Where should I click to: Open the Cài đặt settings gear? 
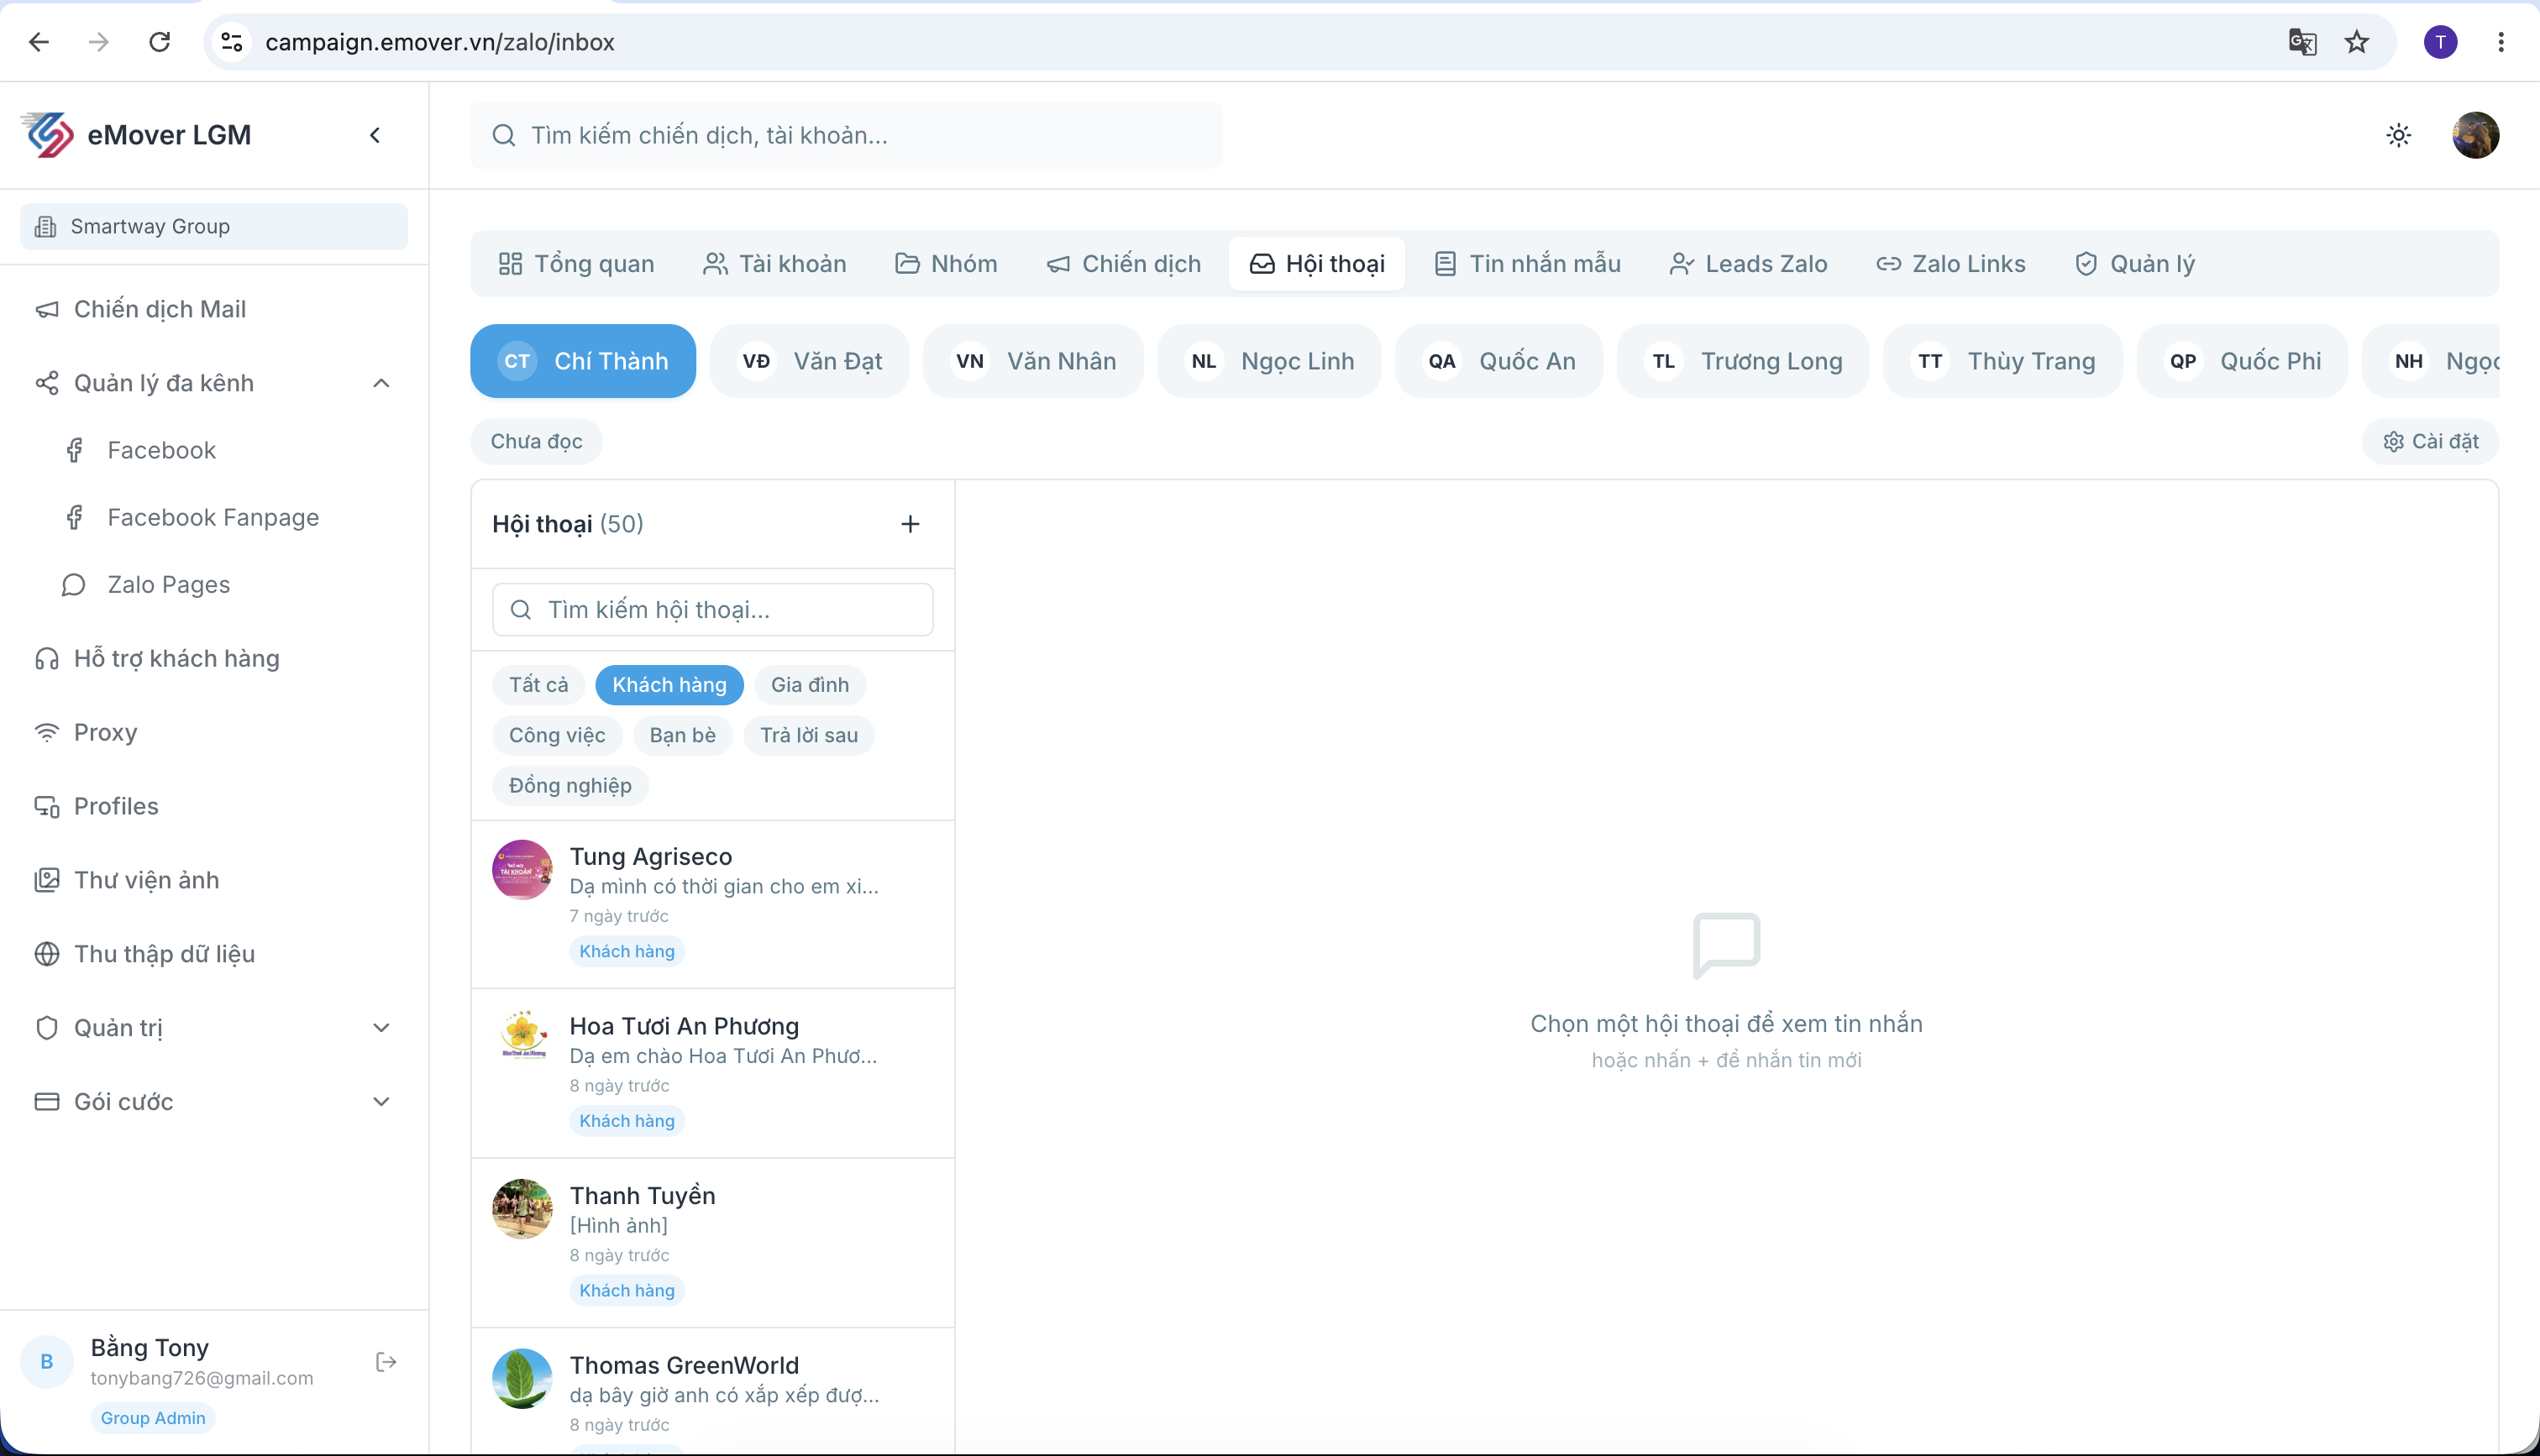click(x=2430, y=441)
